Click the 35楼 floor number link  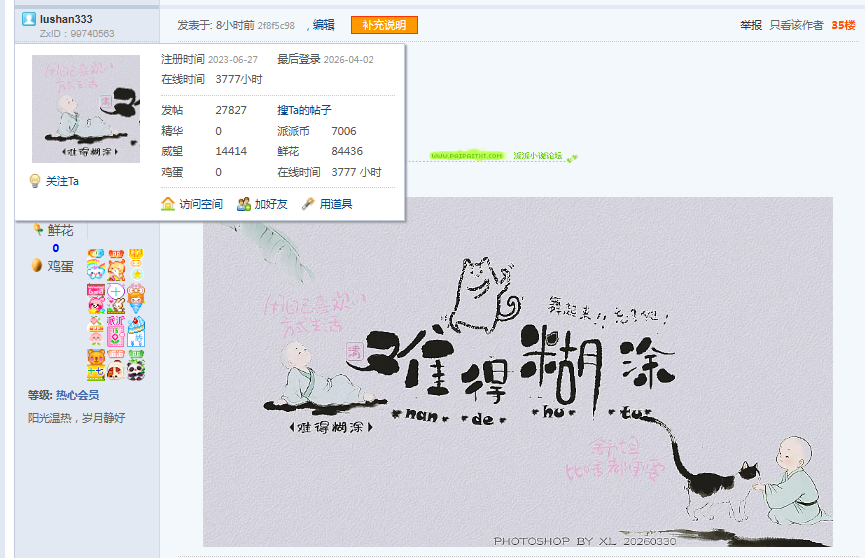[x=843, y=25]
